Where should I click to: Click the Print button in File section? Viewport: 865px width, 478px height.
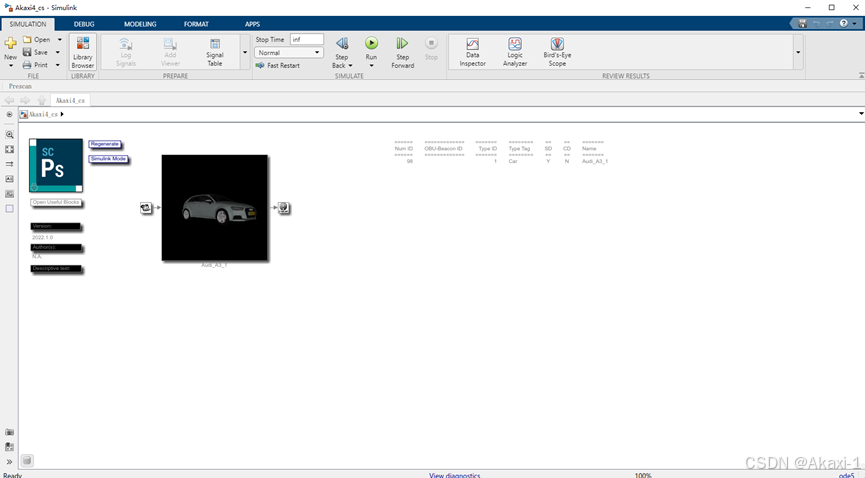tap(35, 65)
